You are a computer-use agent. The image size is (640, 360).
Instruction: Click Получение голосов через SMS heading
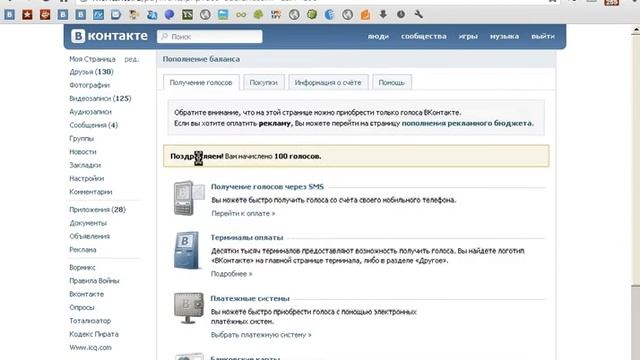click(267, 187)
